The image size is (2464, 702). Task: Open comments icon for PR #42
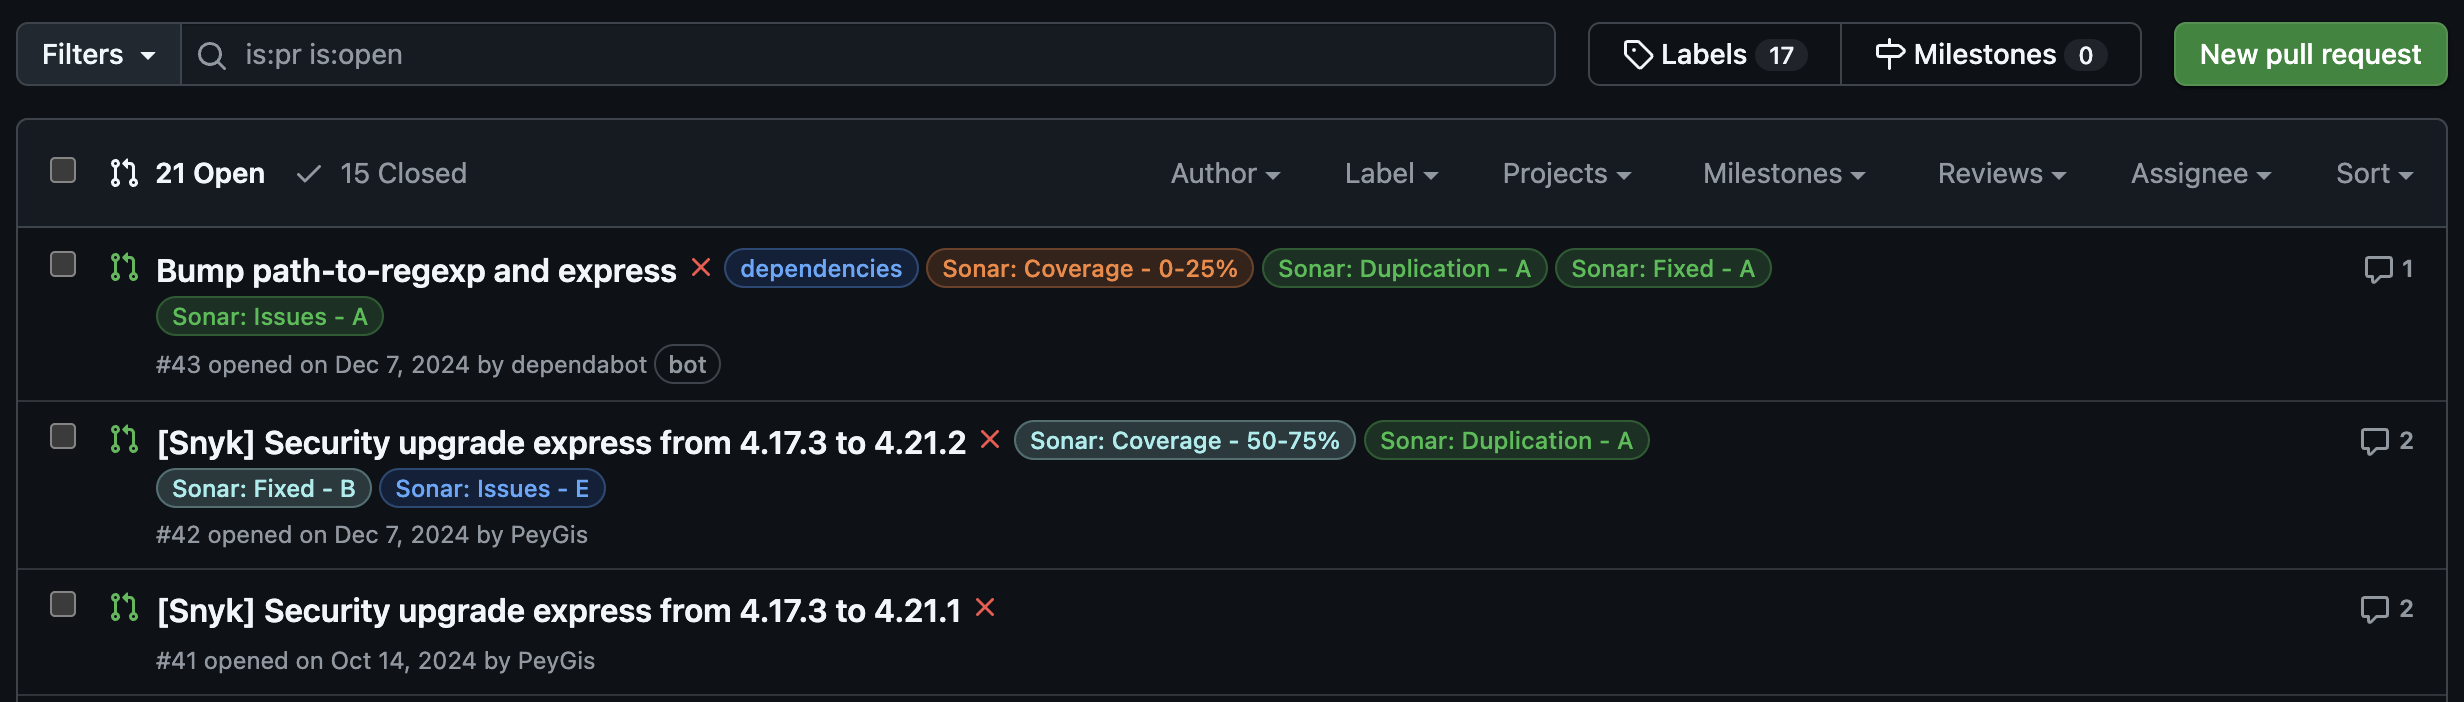click(x=2386, y=441)
